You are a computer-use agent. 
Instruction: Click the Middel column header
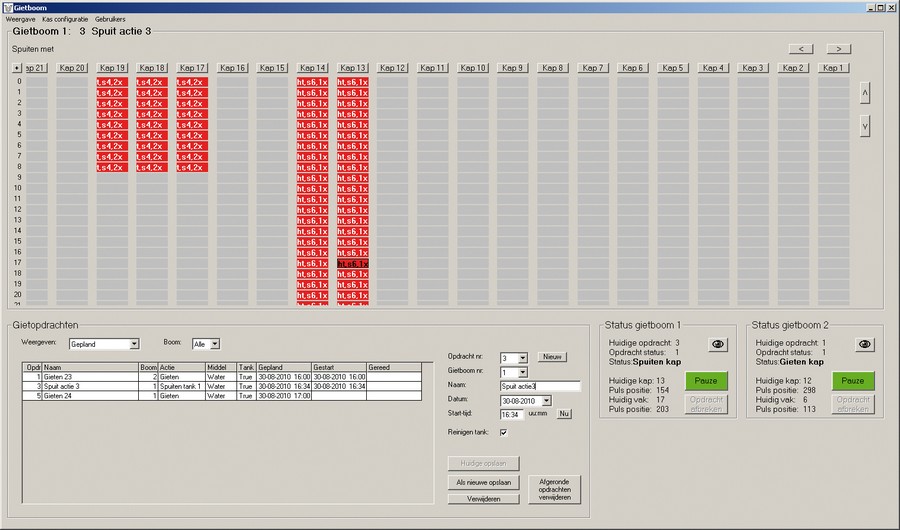221,367
